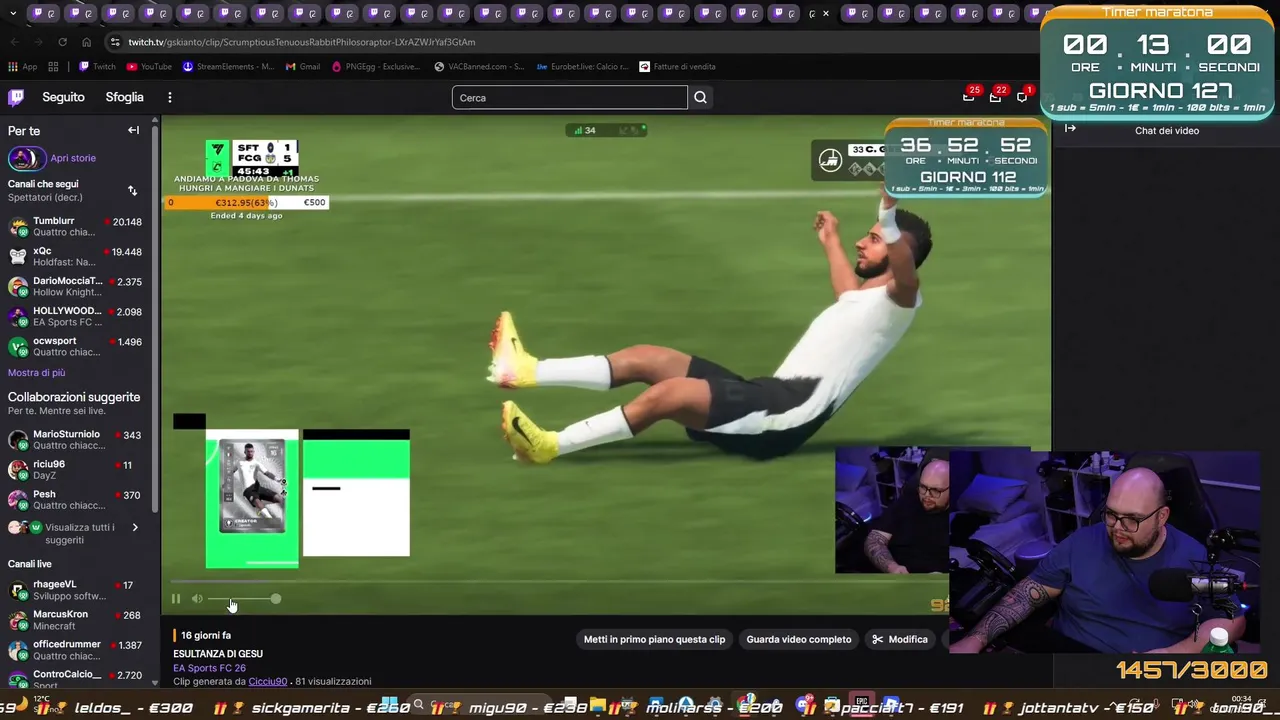Open Pesh channel in sidebar
This screenshot has width=1280, height=720.
(x=75, y=499)
